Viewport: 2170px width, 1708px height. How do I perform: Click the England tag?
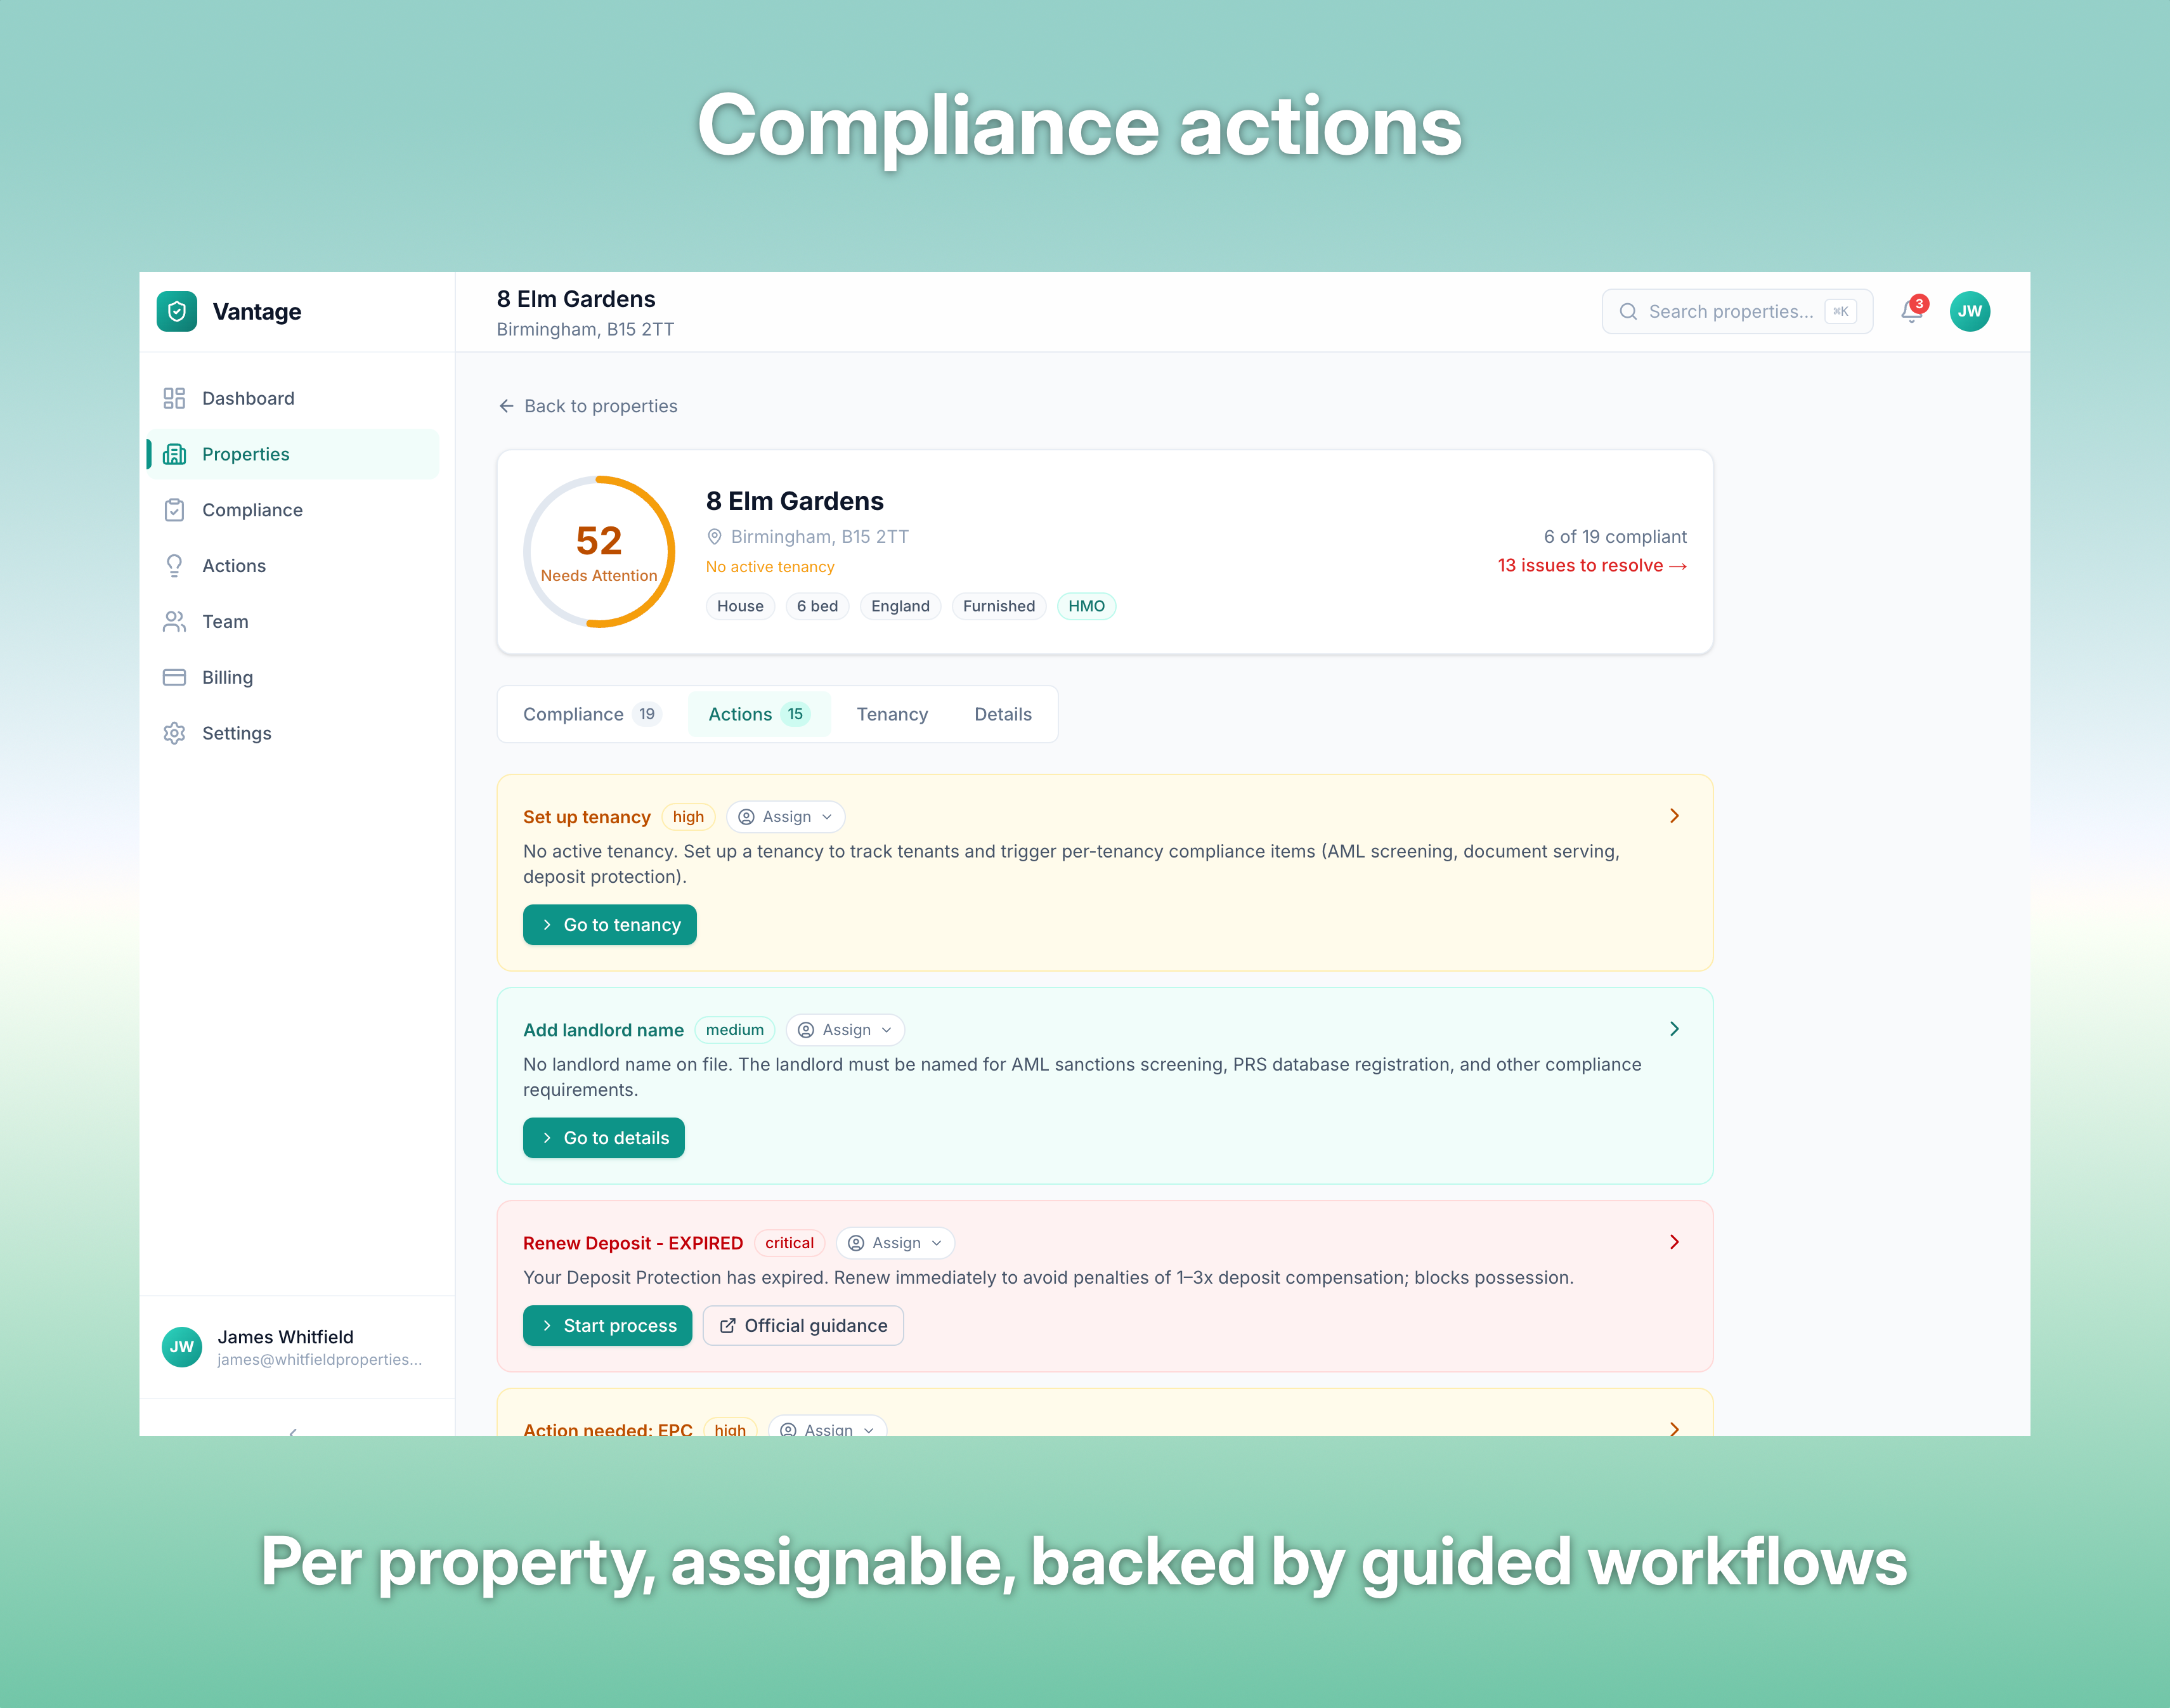click(900, 606)
